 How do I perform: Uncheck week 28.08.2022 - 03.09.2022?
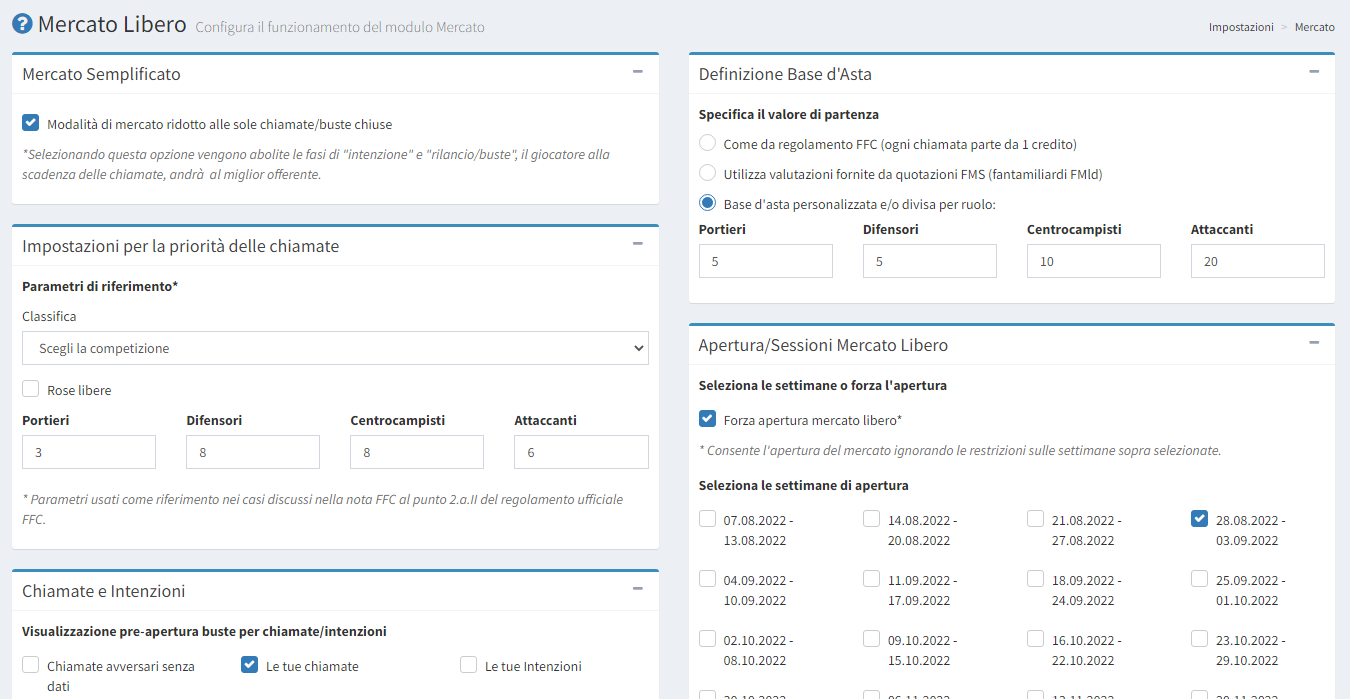point(1200,519)
